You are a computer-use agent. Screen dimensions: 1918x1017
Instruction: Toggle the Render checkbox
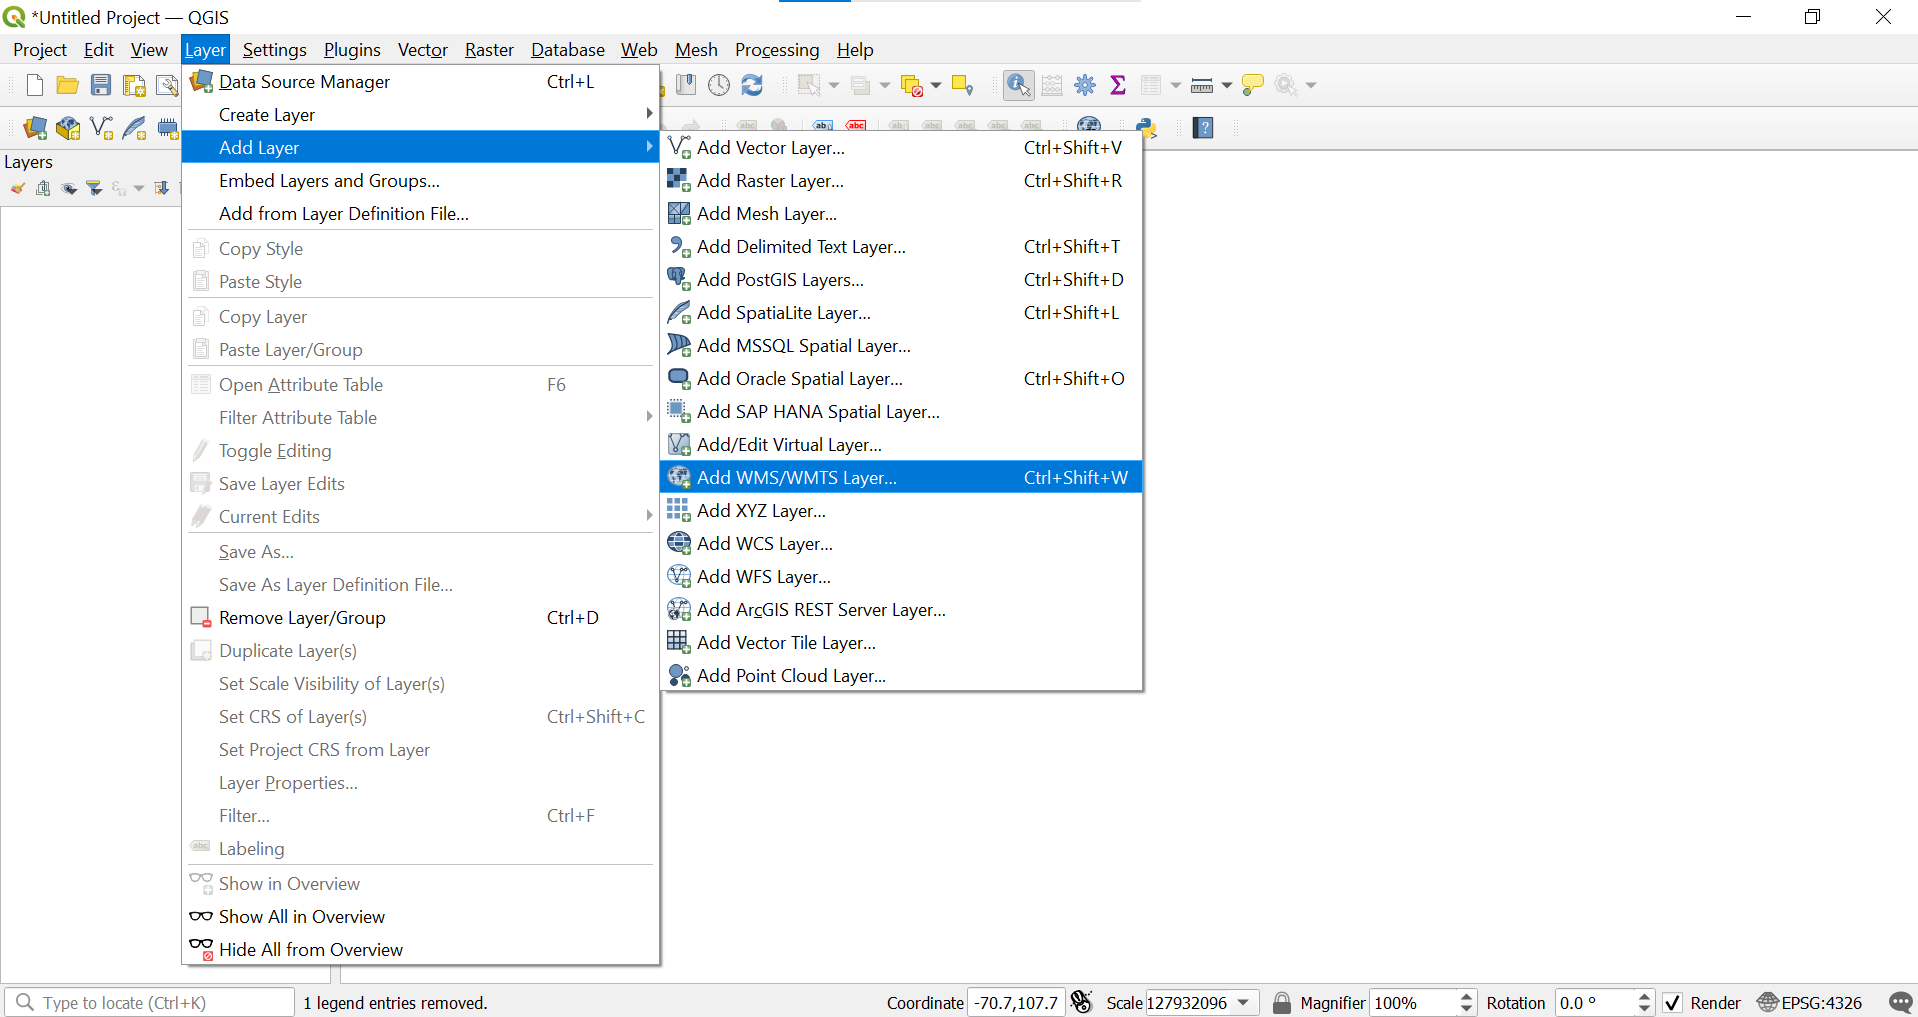point(1672,1003)
